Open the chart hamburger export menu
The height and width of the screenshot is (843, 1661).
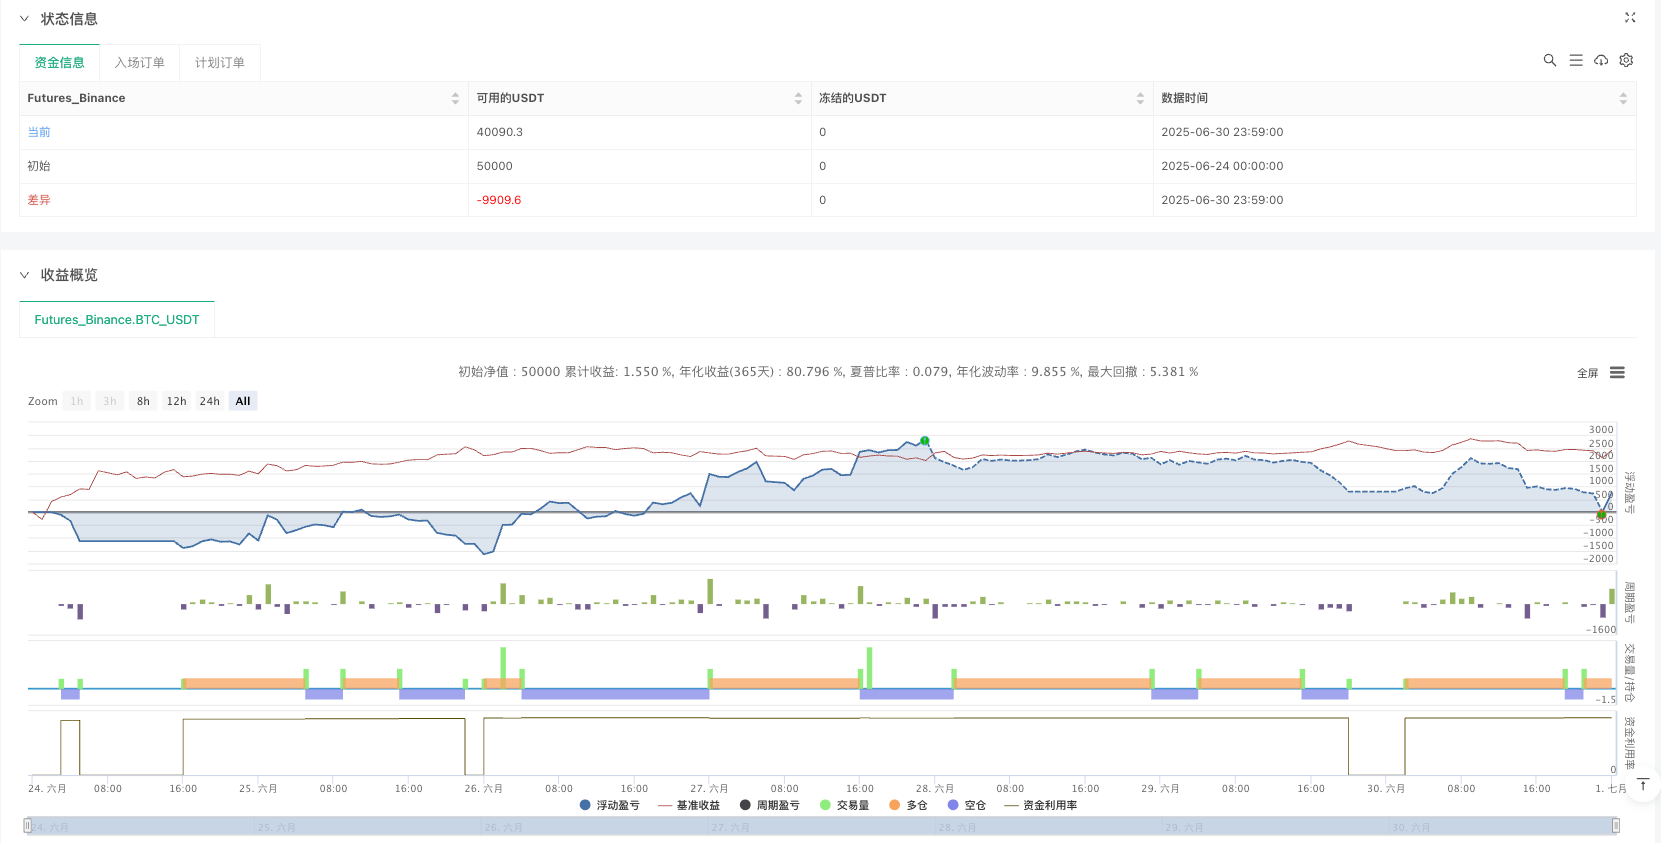pos(1617,373)
